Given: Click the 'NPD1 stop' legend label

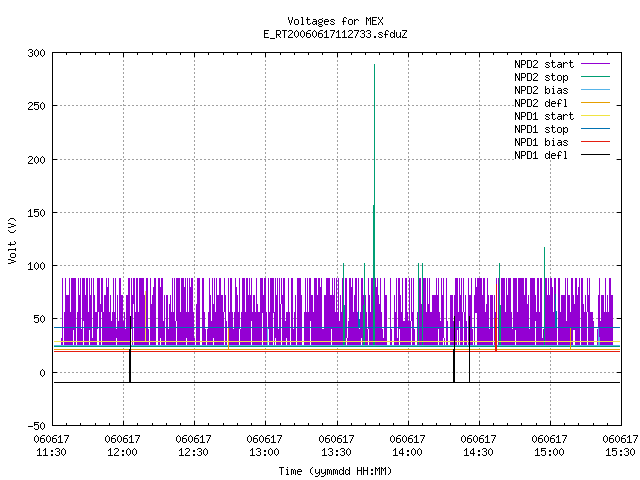Looking at the screenshot, I should [x=541, y=129].
